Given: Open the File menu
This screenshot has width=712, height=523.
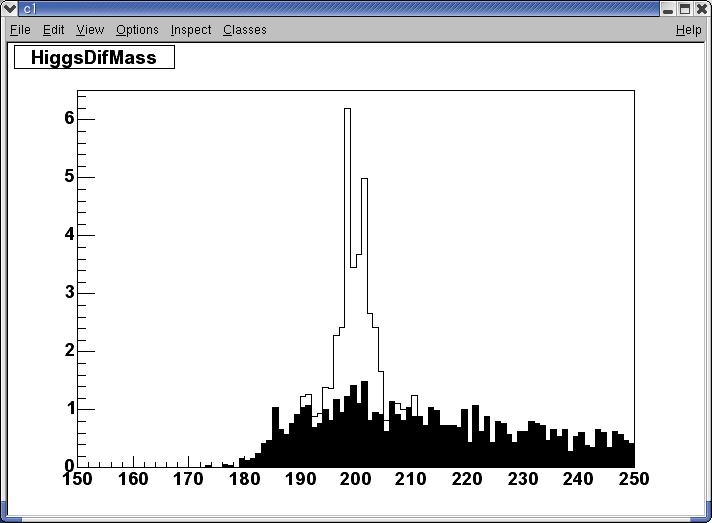Looking at the screenshot, I should point(20,30).
